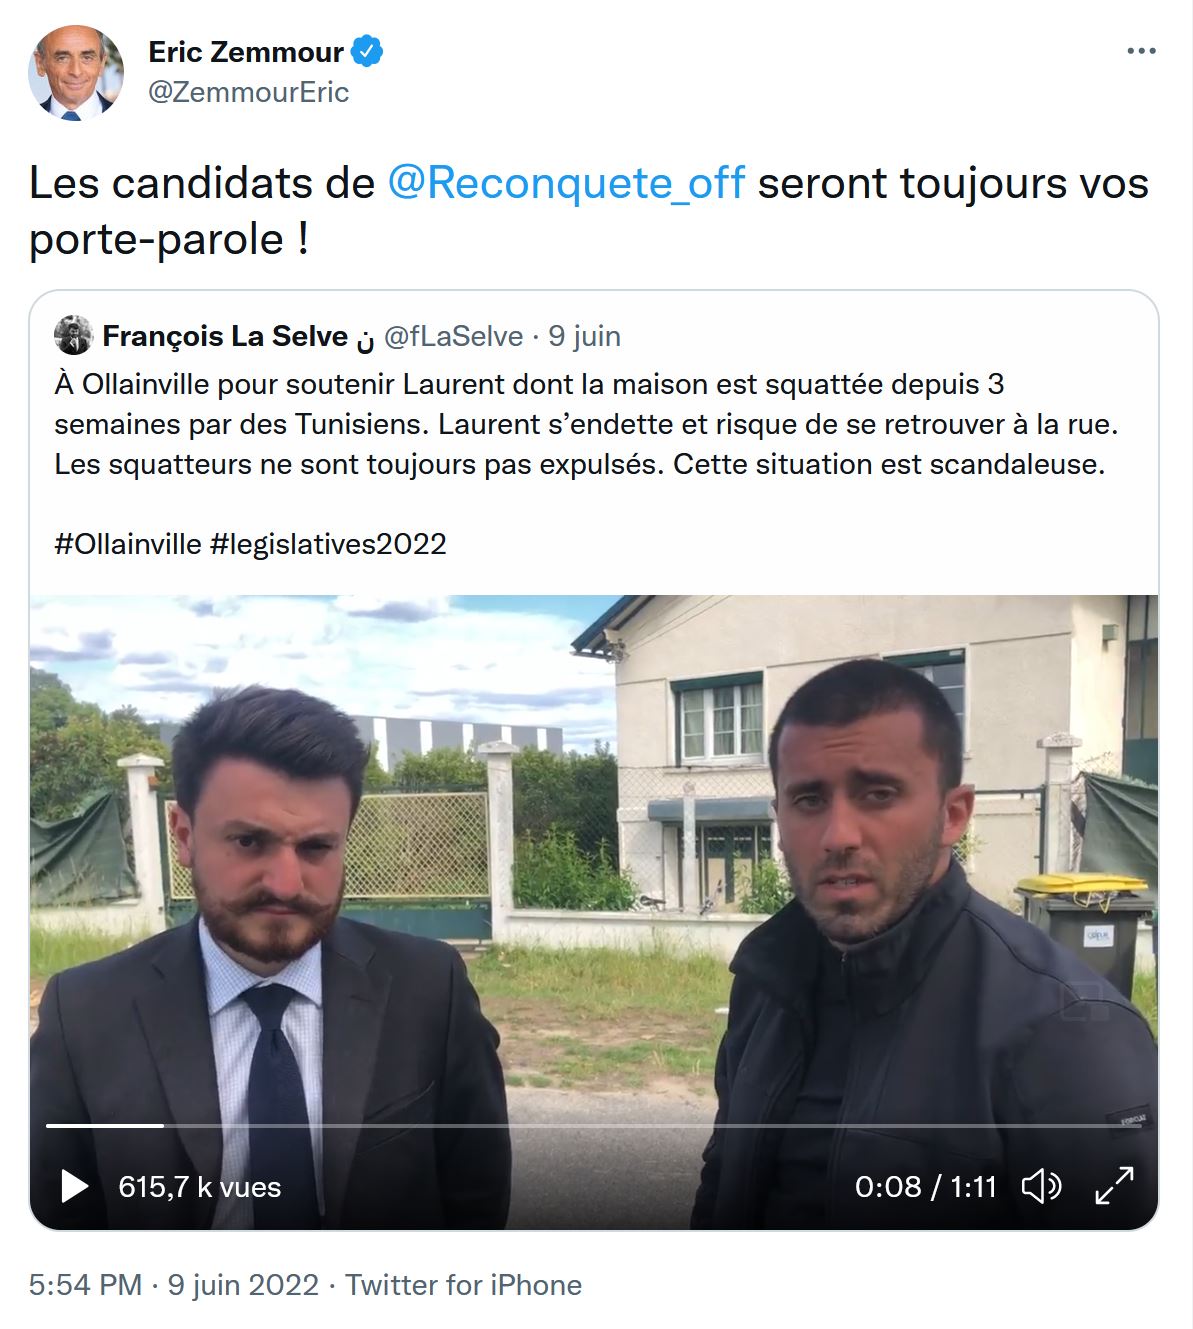Click the François La Selve name
Viewport: 1193px width, 1329px height.
point(225,336)
